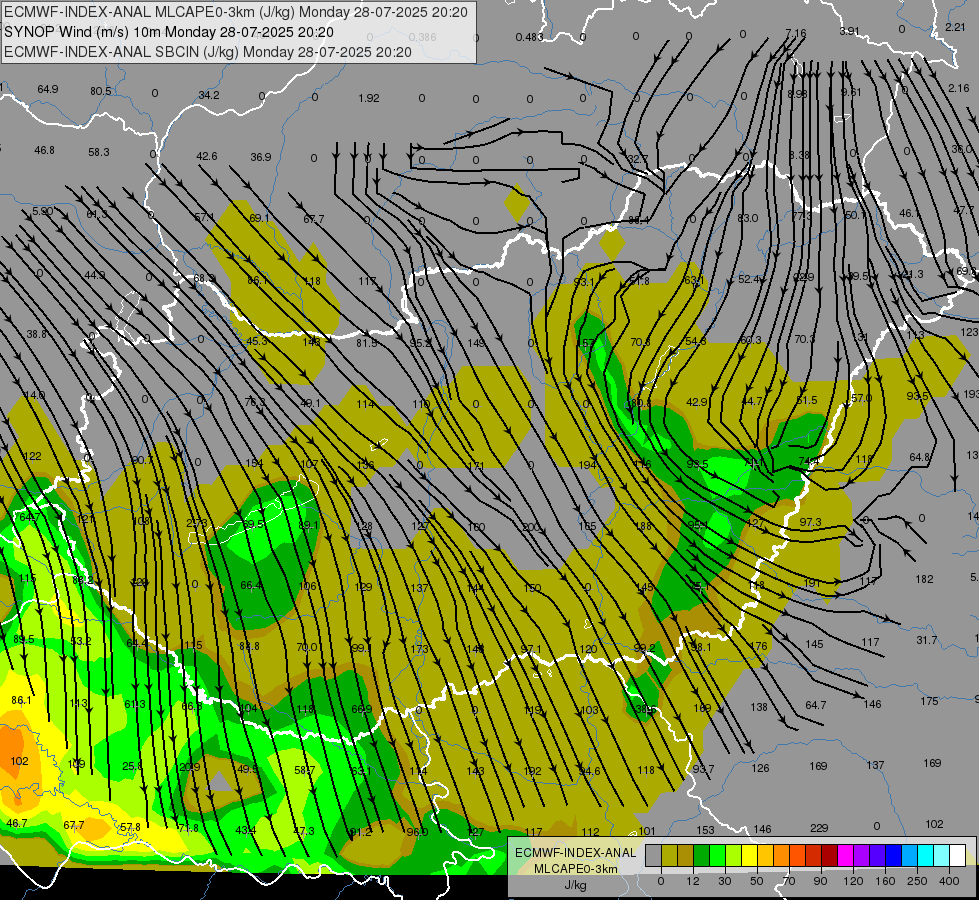Image resolution: width=979 pixels, height=900 pixels.
Task: Click the map value 171
Action: click(476, 466)
